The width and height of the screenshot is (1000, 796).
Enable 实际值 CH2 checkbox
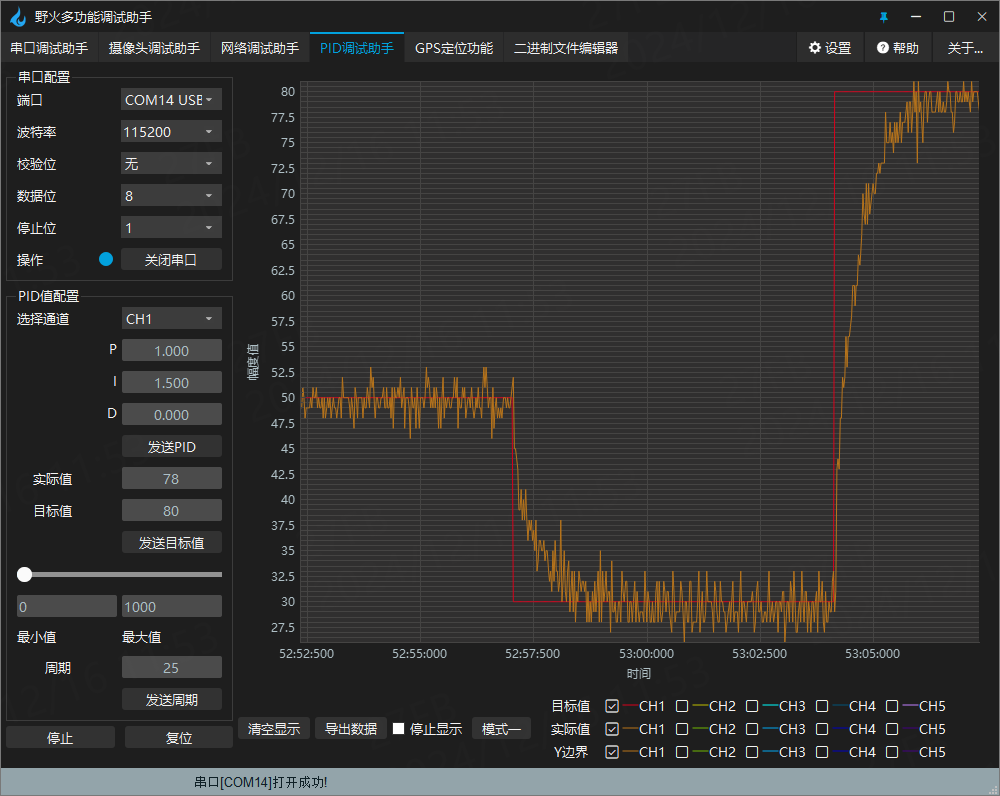682,728
